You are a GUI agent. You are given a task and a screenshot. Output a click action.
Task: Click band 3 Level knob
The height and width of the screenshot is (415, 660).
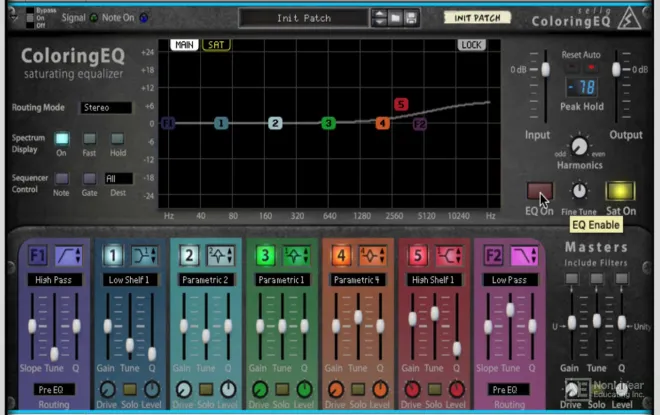click(304, 389)
